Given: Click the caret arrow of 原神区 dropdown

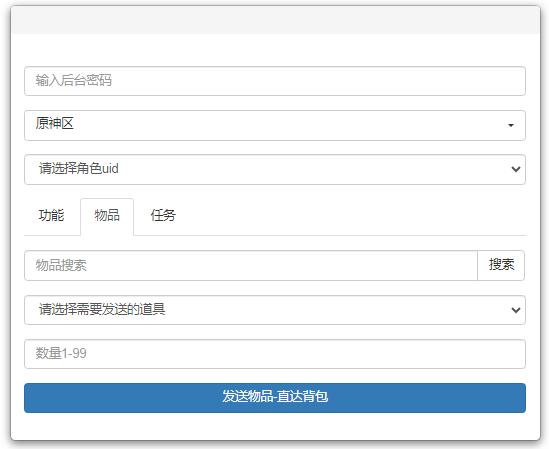Looking at the screenshot, I should [x=511, y=125].
